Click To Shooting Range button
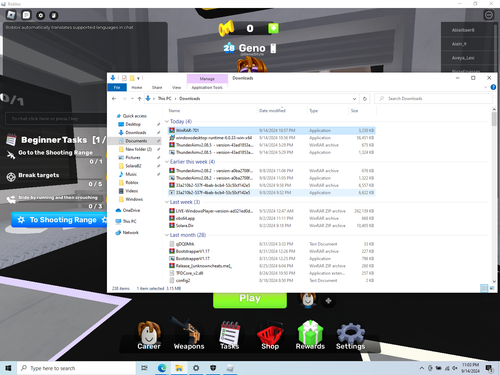Image resolution: width=500 pixels, height=375 pixels. tap(60, 220)
